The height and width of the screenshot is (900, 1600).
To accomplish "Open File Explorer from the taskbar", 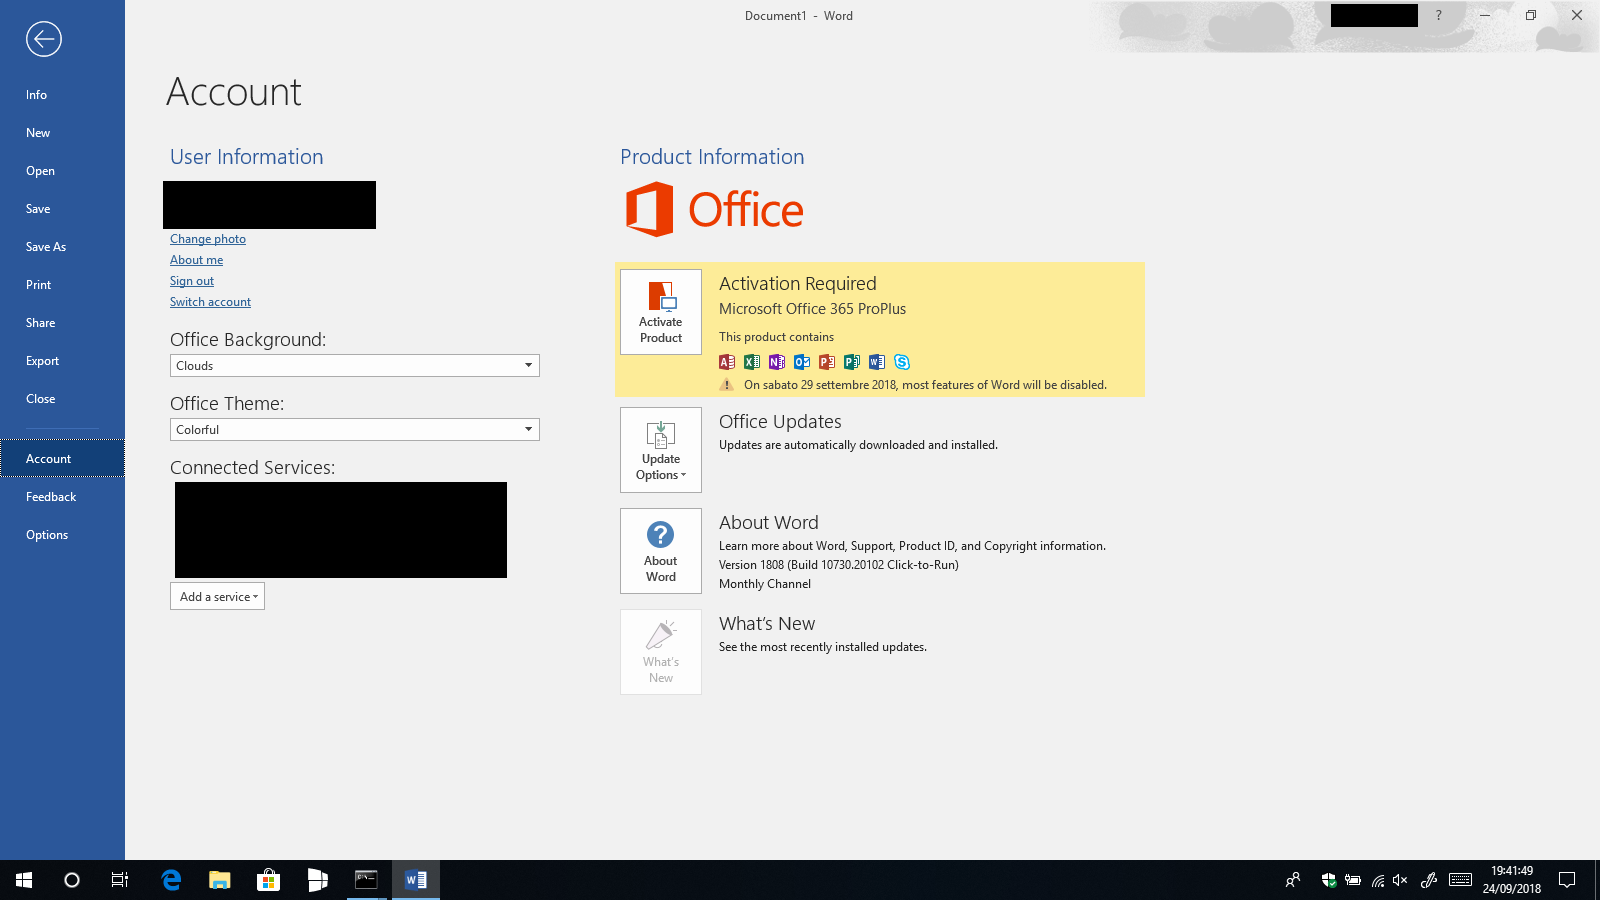I will [x=220, y=880].
